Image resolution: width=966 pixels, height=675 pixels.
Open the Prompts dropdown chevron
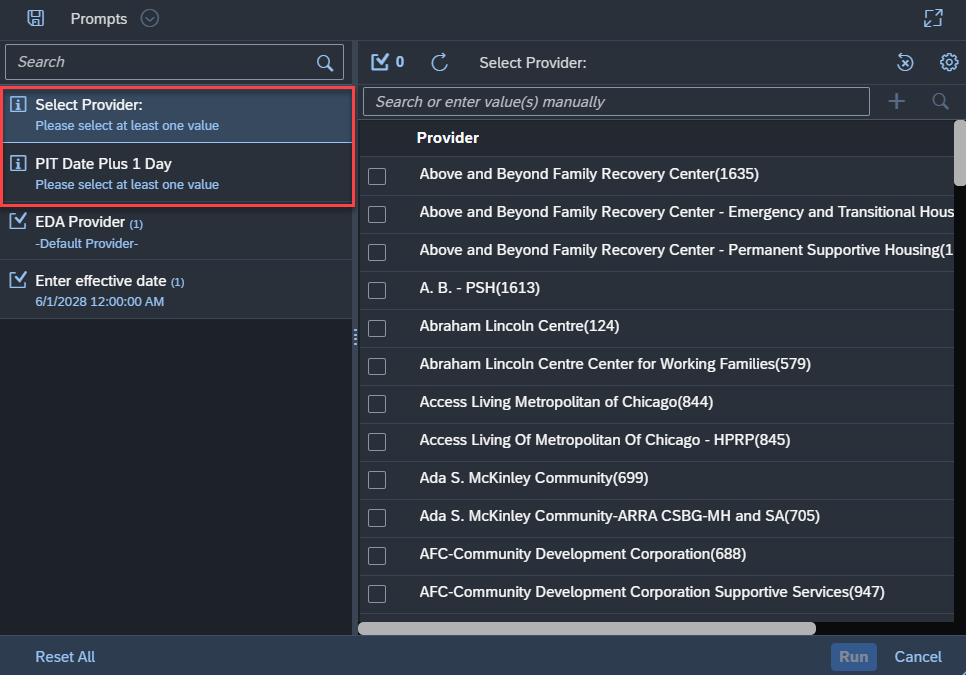pyautogui.click(x=150, y=18)
